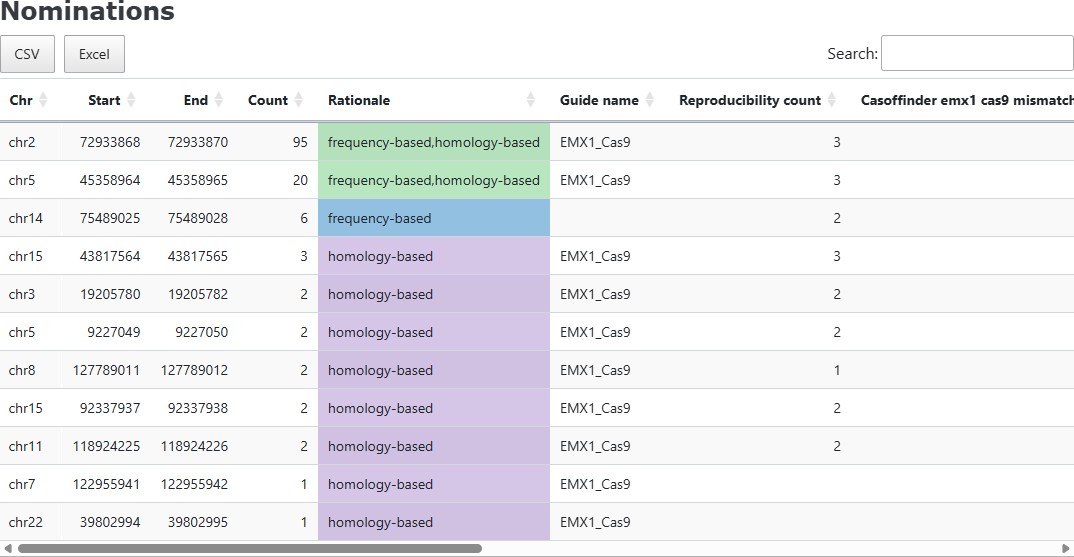The width and height of the screenshot is (1074, 557).
Task: Sort by Reproducibility count sort arrows
Action: (x=832, y=100)
